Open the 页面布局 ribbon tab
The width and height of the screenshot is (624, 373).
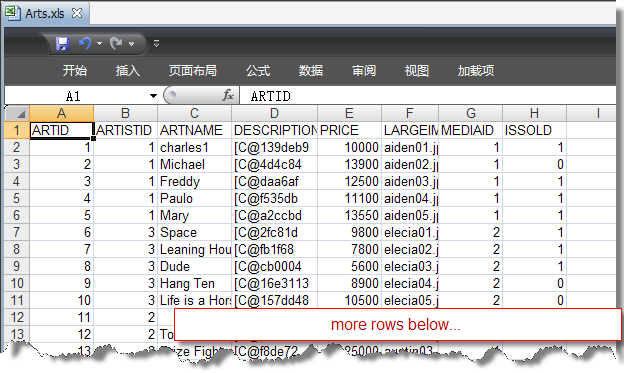(x=193, y=71)
